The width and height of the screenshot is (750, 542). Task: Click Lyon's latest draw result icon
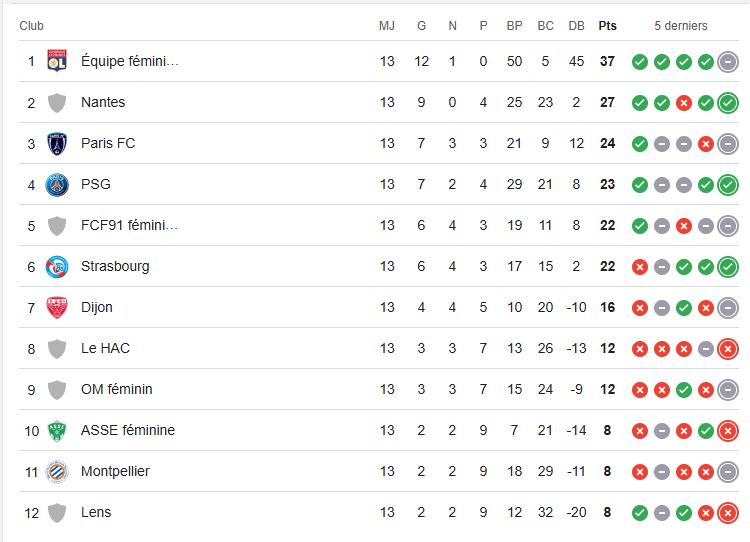click(728, 62)
